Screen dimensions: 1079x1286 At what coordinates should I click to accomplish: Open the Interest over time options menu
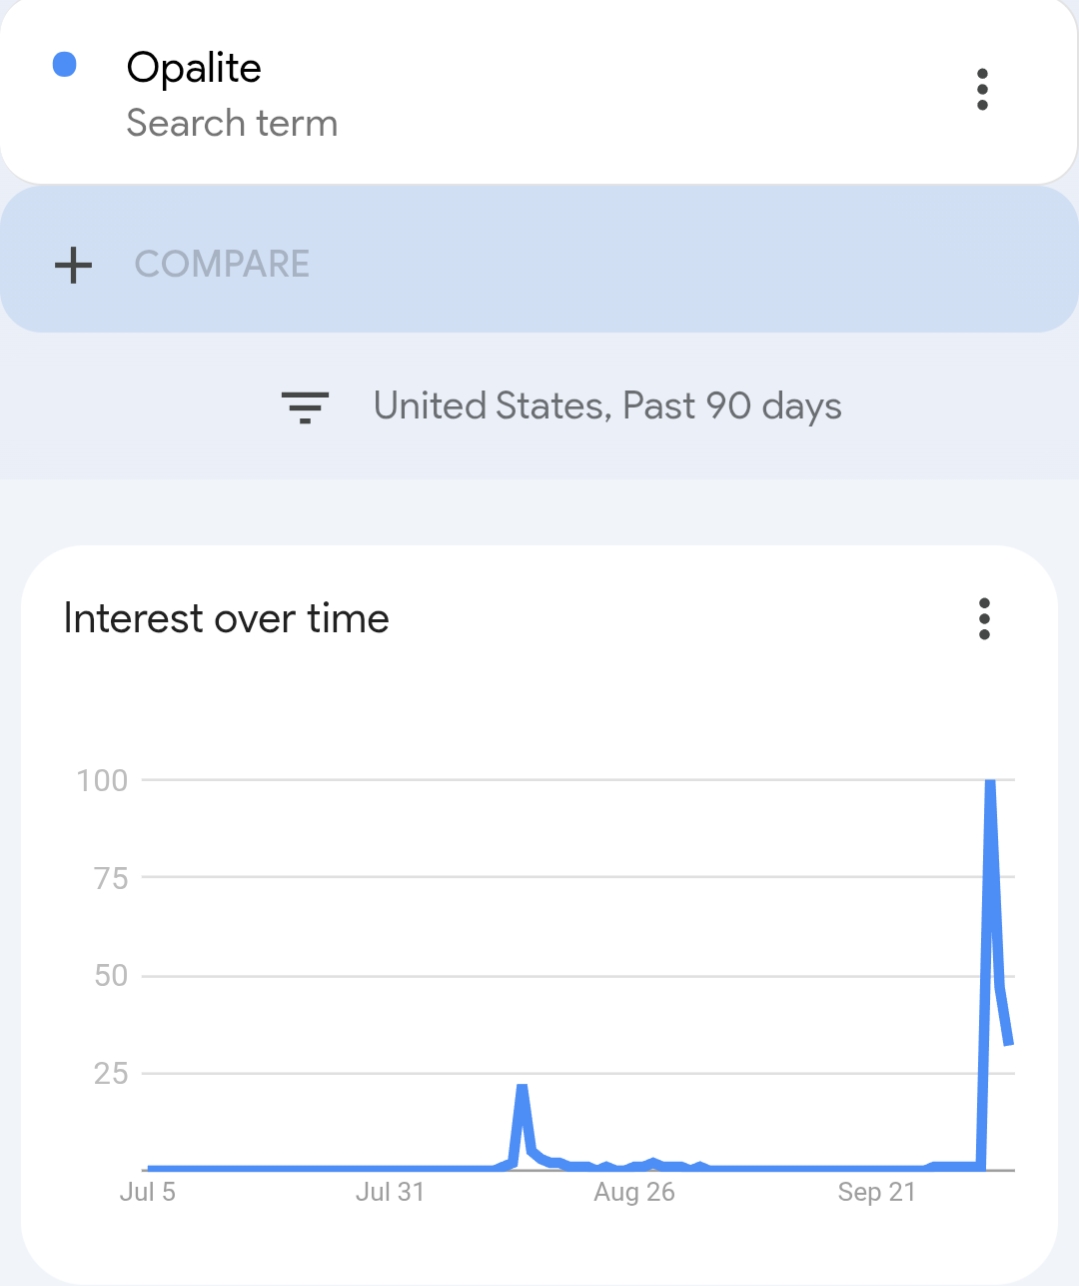pos(984,619)
